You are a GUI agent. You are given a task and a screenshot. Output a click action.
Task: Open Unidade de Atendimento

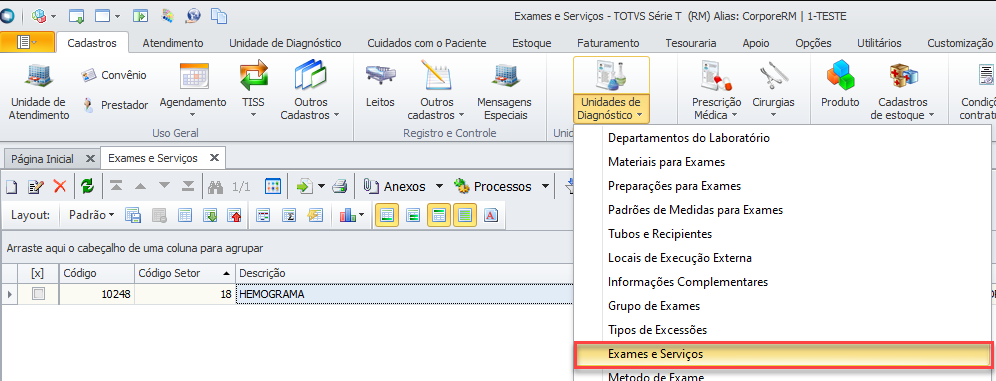pos(39,90)
